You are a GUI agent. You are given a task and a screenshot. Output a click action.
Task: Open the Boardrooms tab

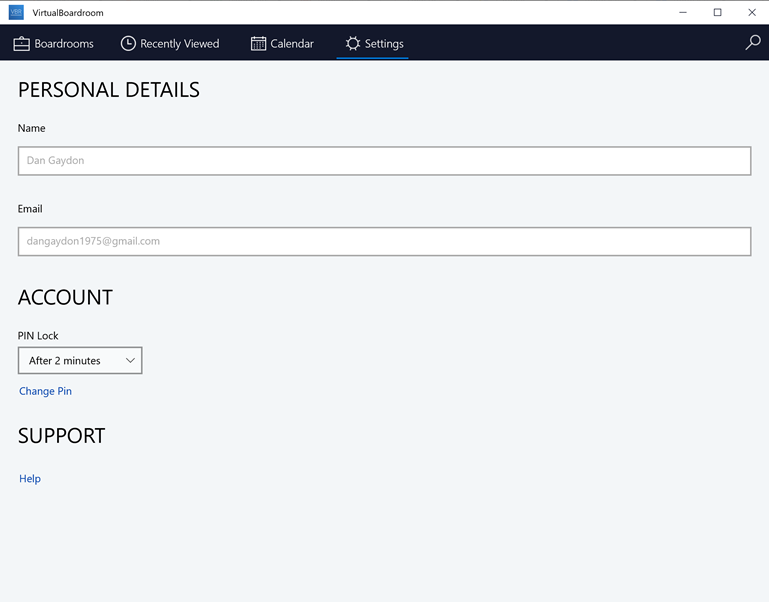[53, 44]
